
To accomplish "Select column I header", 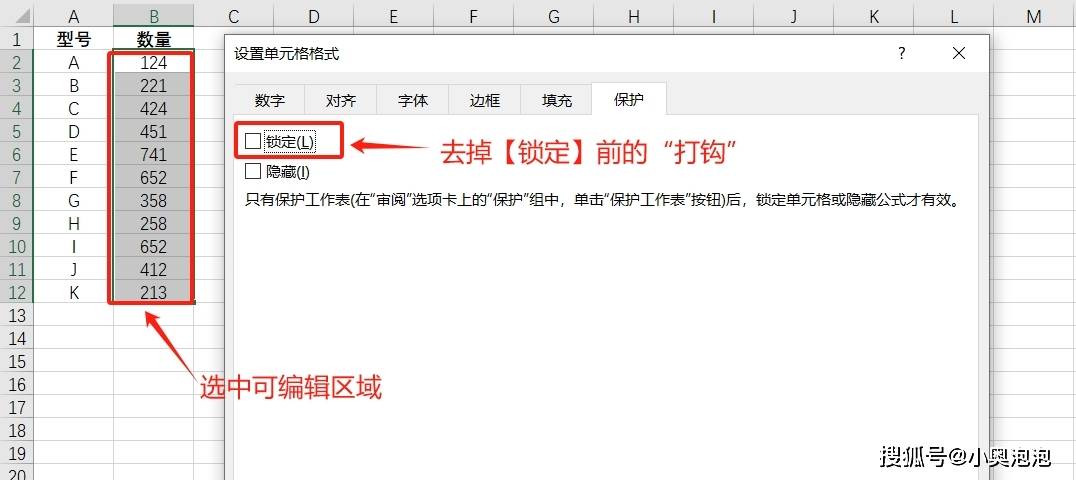I will [714, 16].
